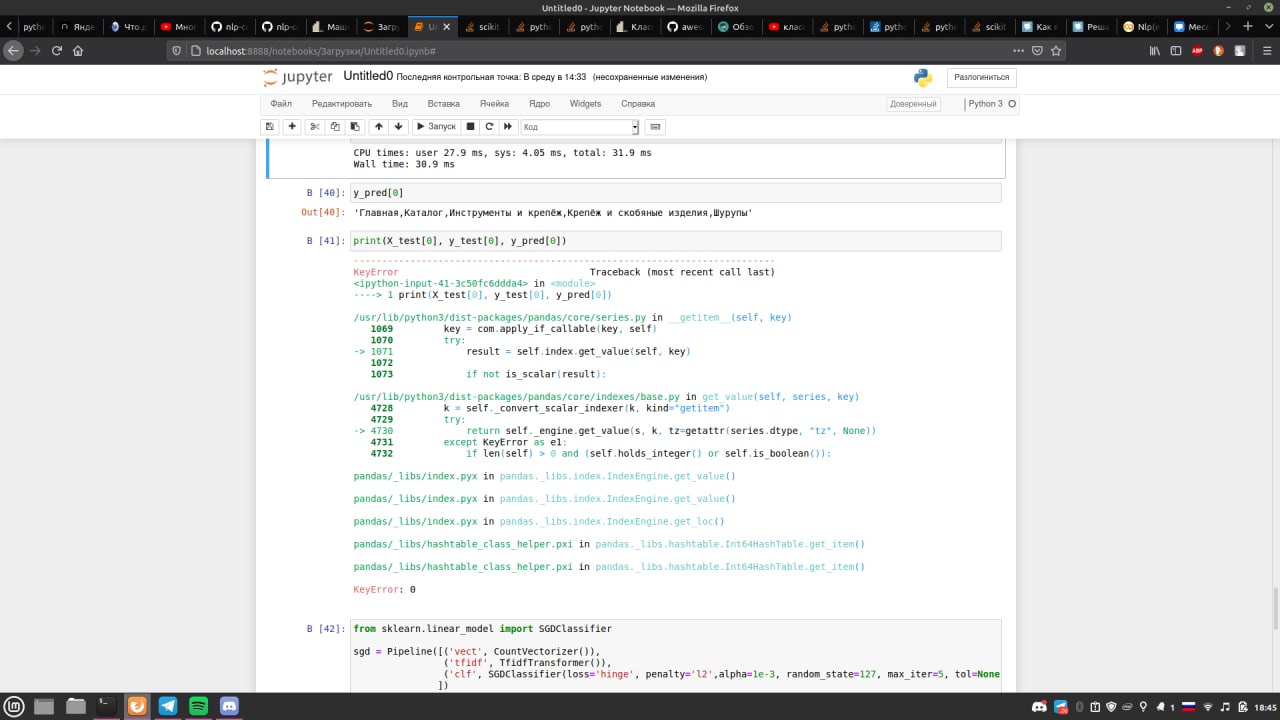Click the Разлогиниться logout button
Image resolution: width=1280 pixels, height=720 pixels.
coord(981,77)
